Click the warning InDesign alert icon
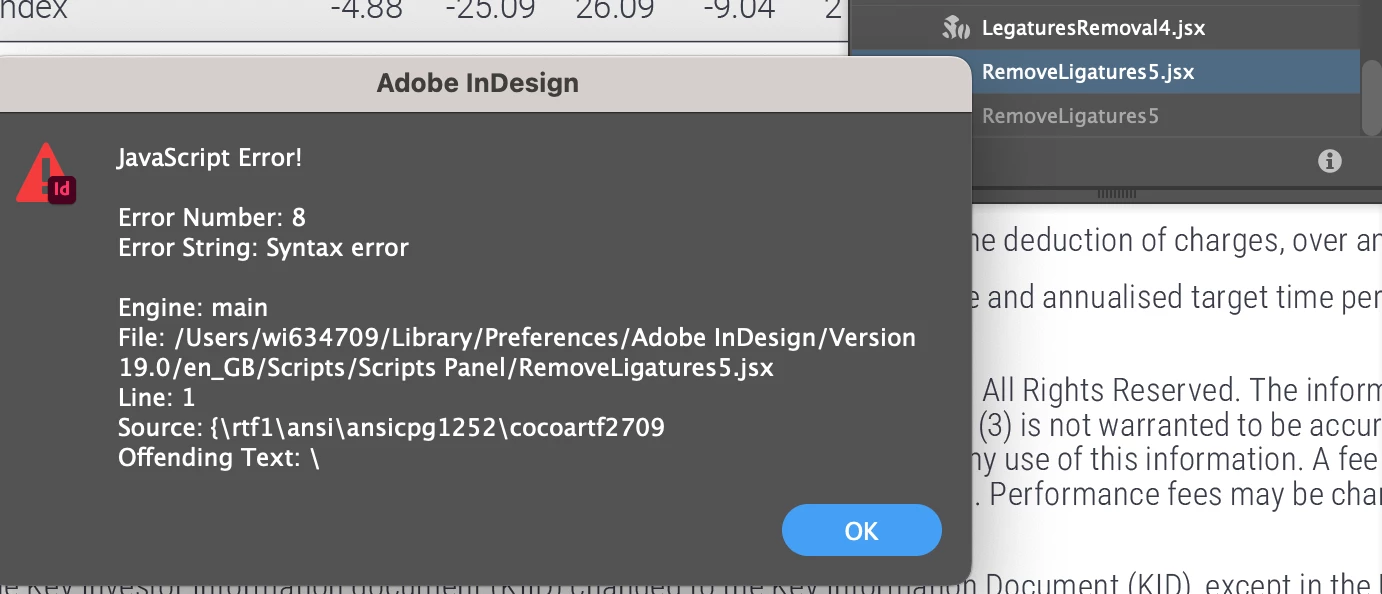 46,174
